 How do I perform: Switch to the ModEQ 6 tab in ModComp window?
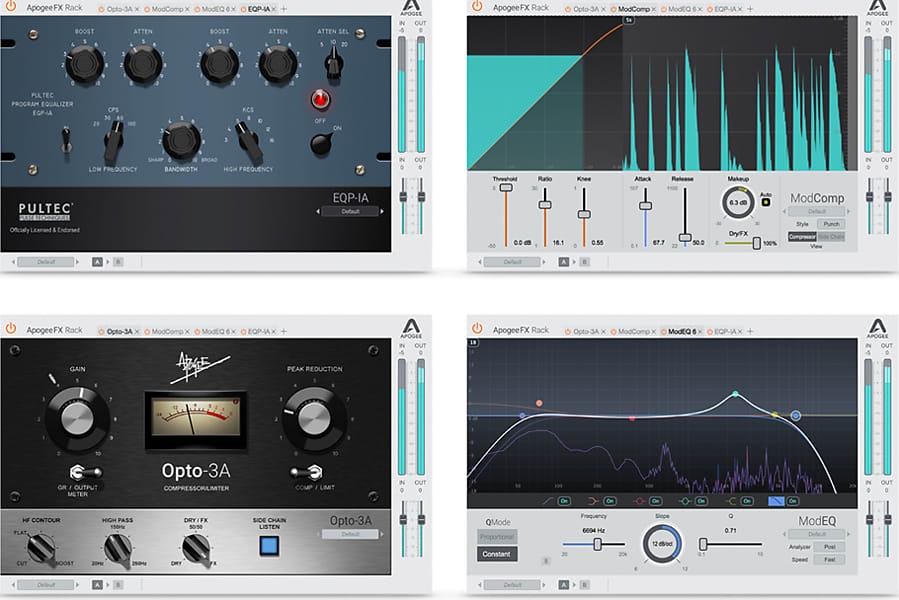(682, 9)
